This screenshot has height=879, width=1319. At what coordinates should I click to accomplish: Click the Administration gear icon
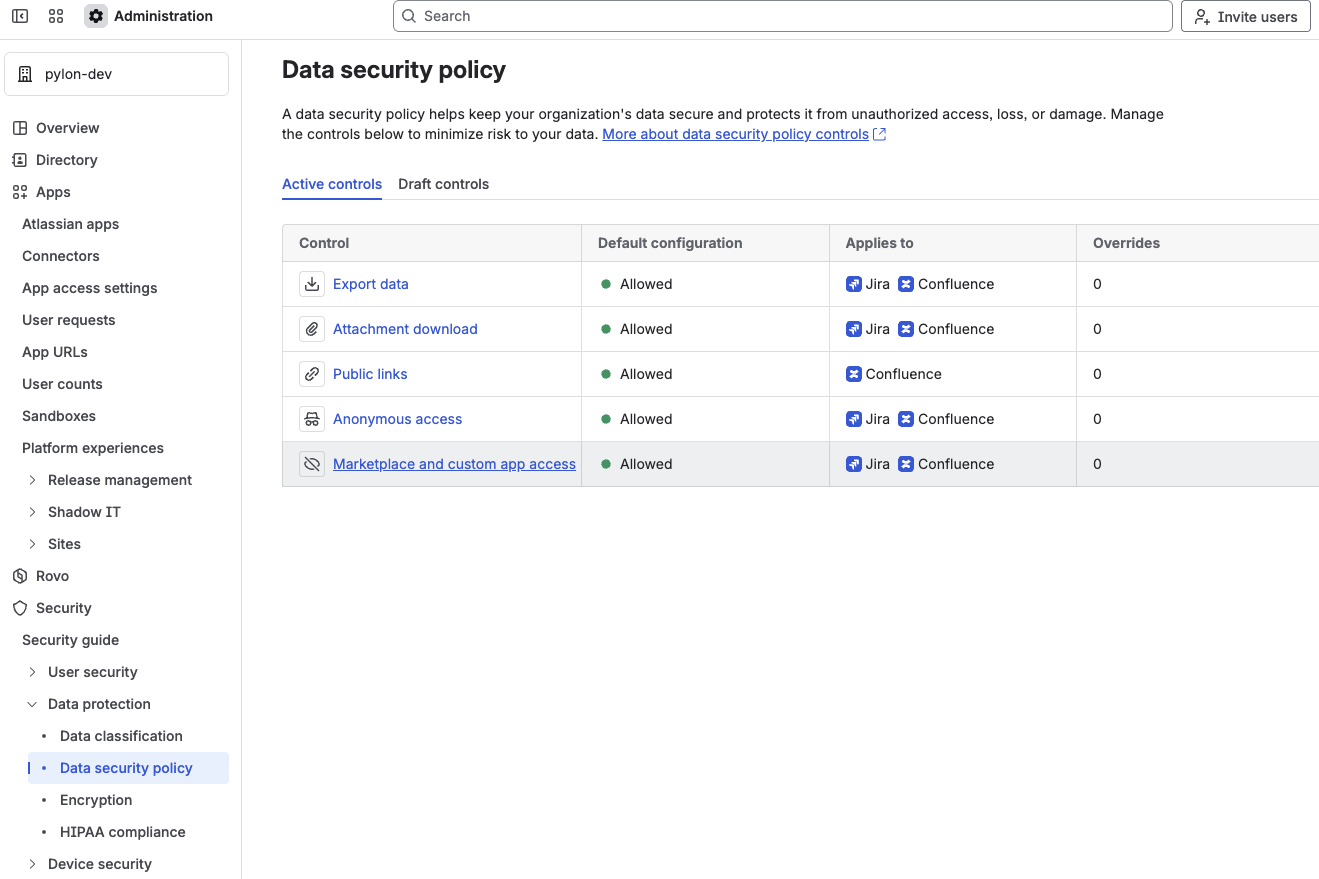(96, 16)
